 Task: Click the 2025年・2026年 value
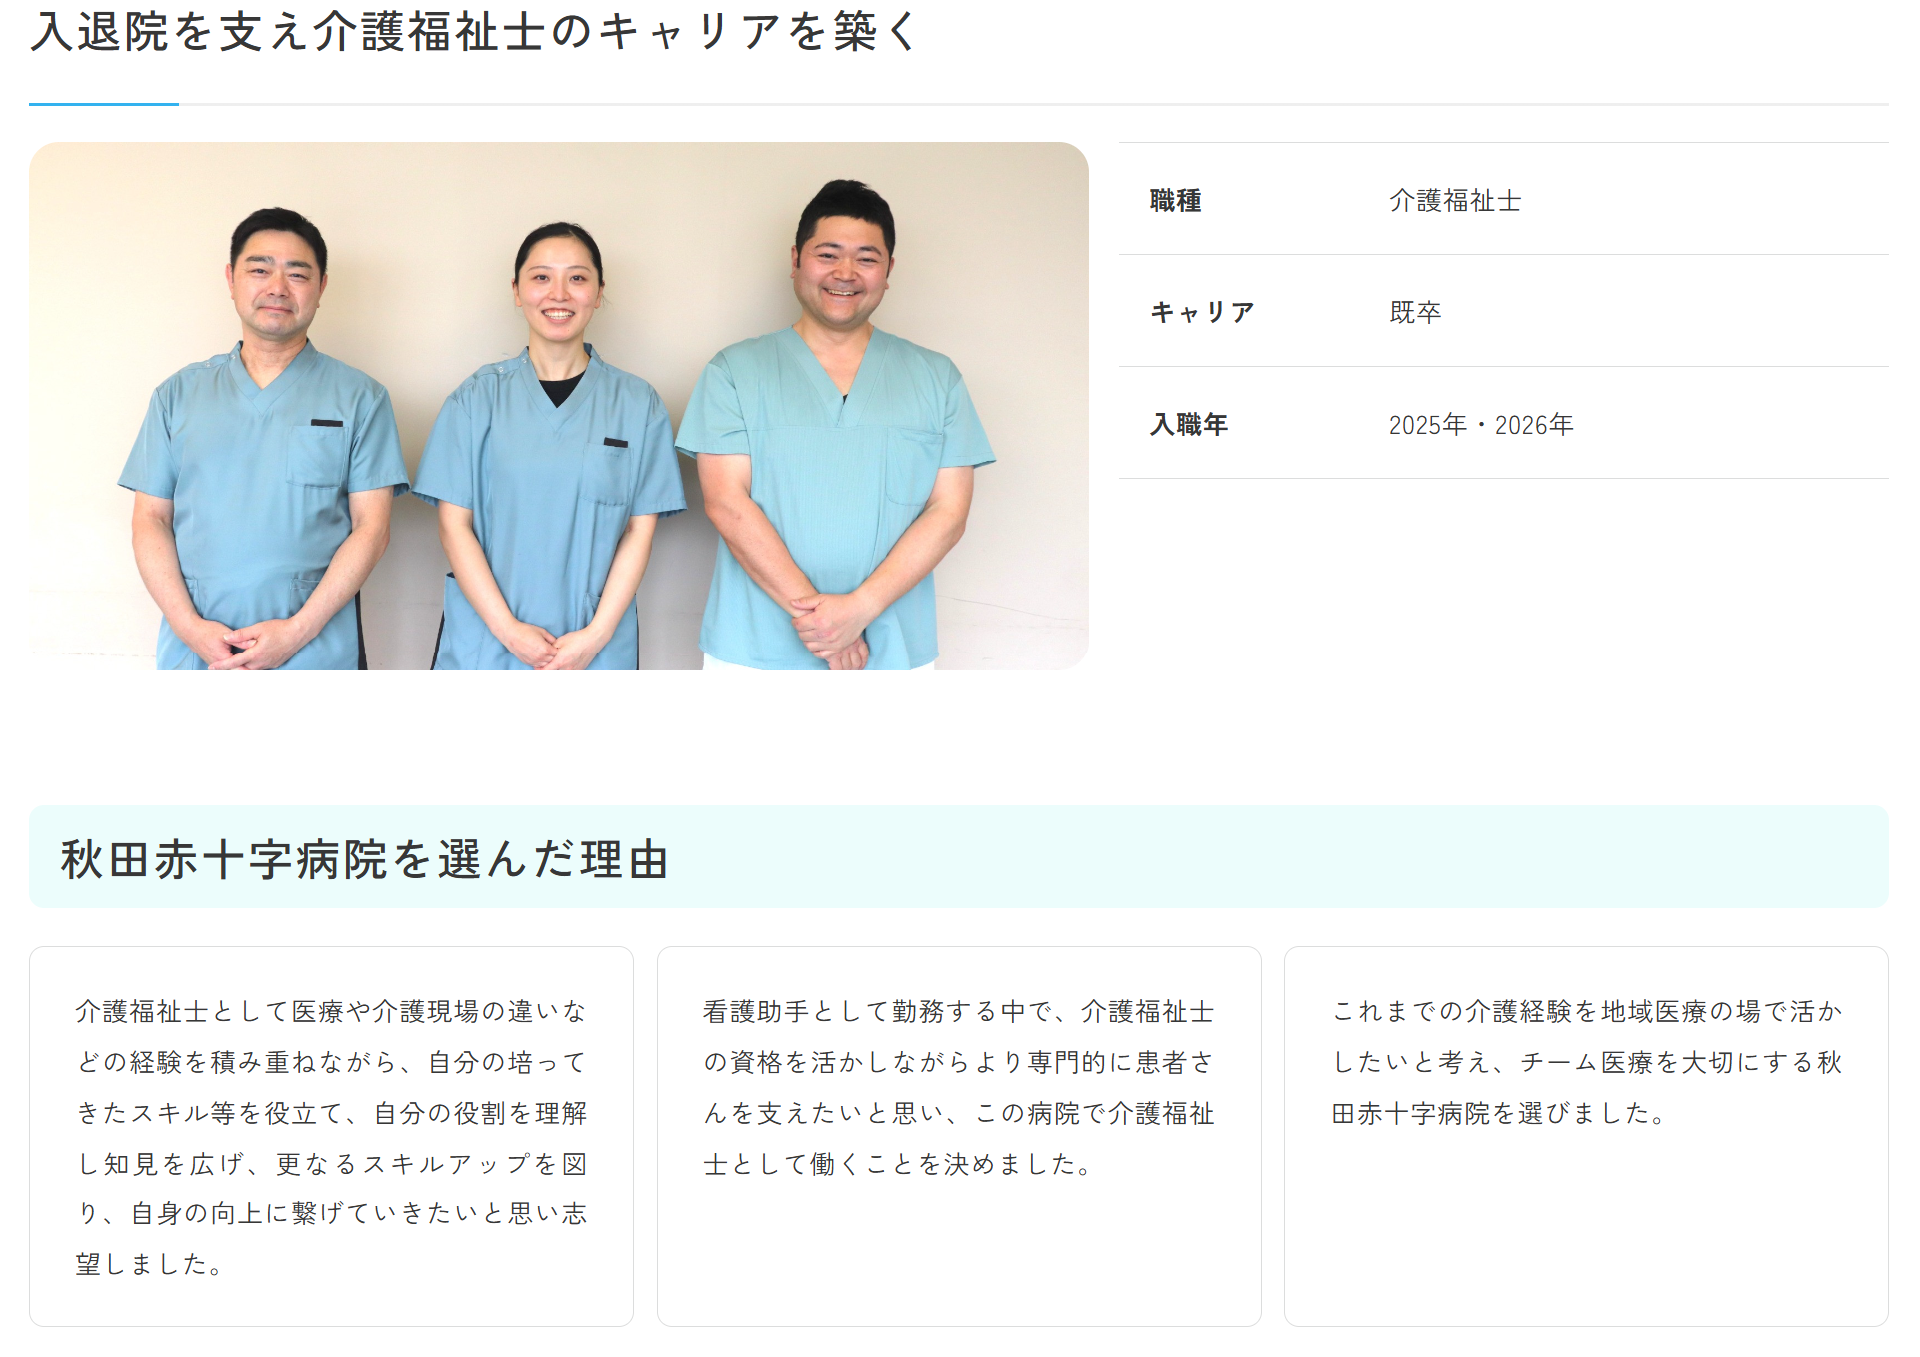click(x=1481, y=425)
